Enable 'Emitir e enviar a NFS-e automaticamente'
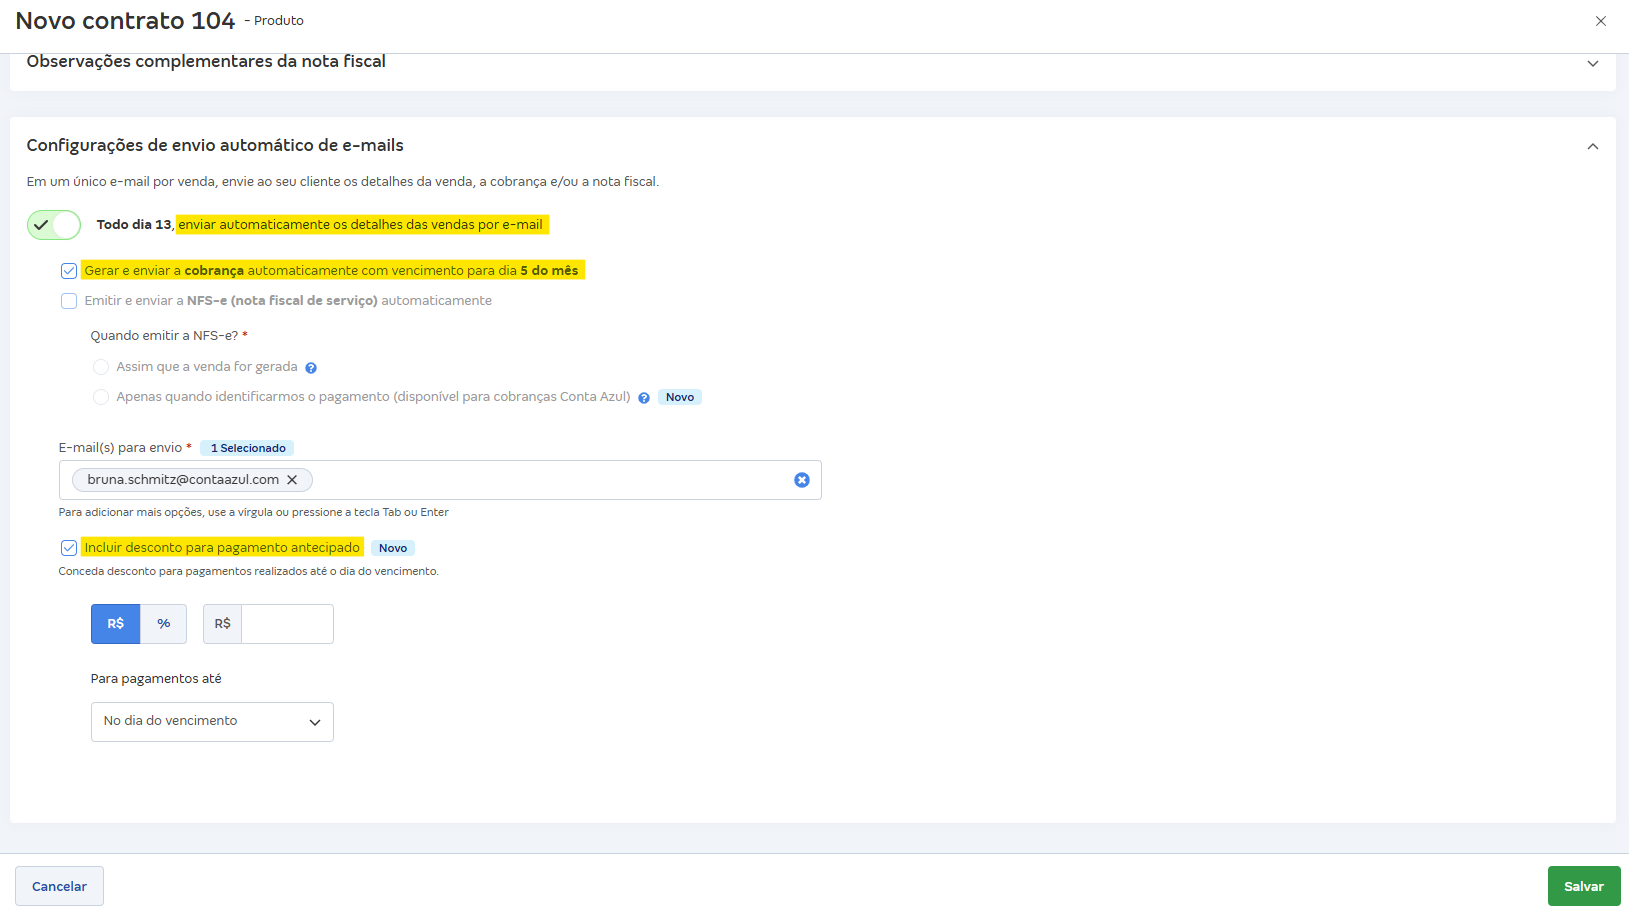Screen dimensions: 1629x913 pos(68,300)
